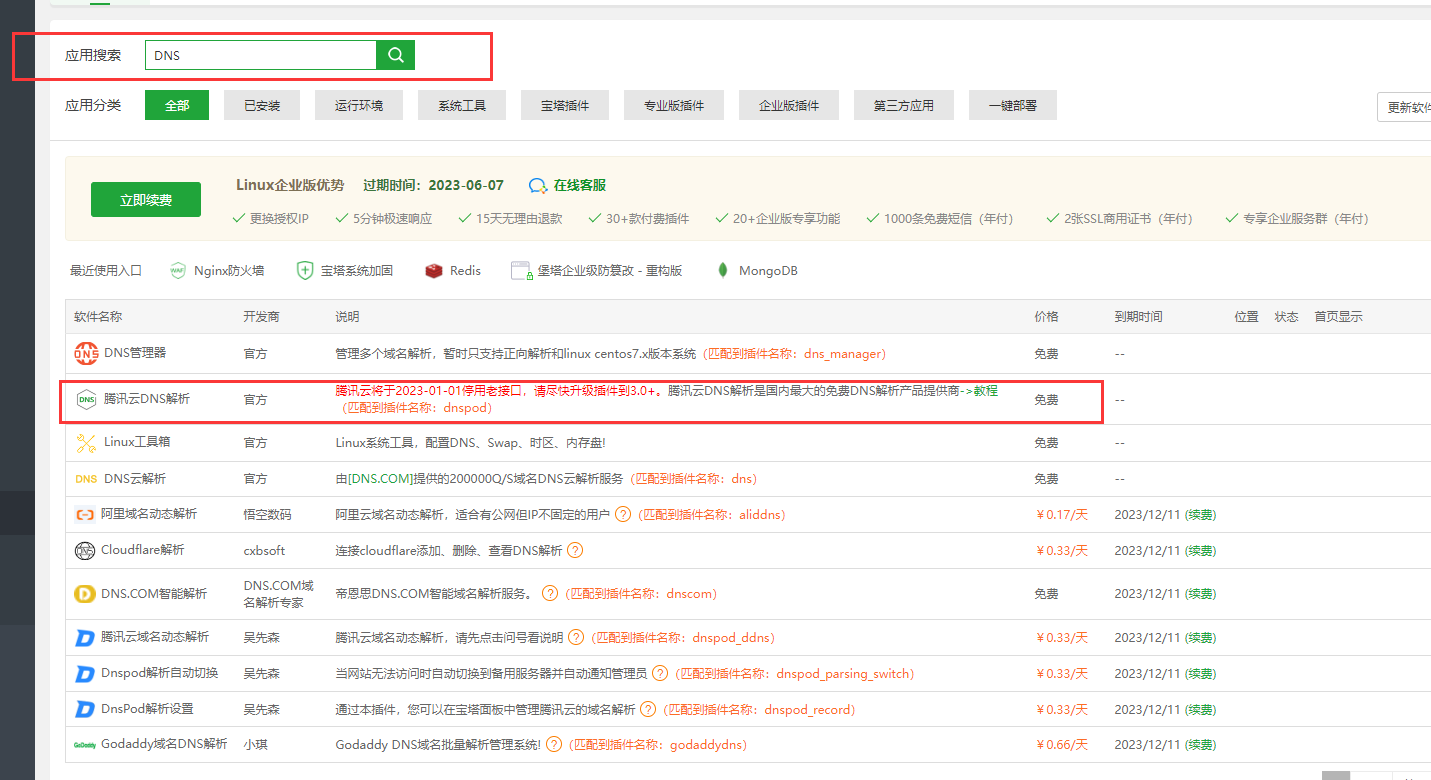Open the Nginx防火墙 recent entry label

229,271
